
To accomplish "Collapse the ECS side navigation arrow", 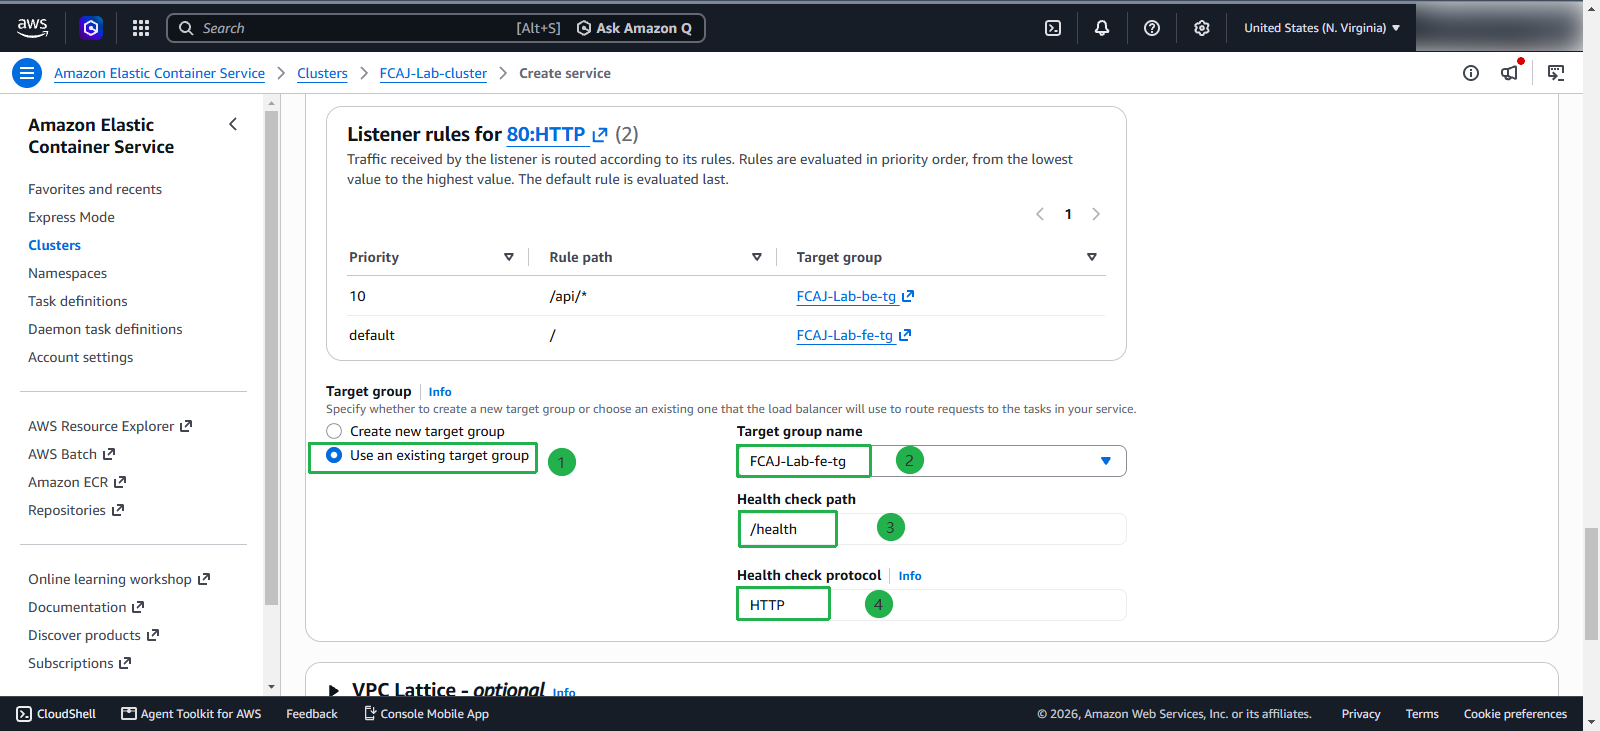I will [x=233, y=124].
